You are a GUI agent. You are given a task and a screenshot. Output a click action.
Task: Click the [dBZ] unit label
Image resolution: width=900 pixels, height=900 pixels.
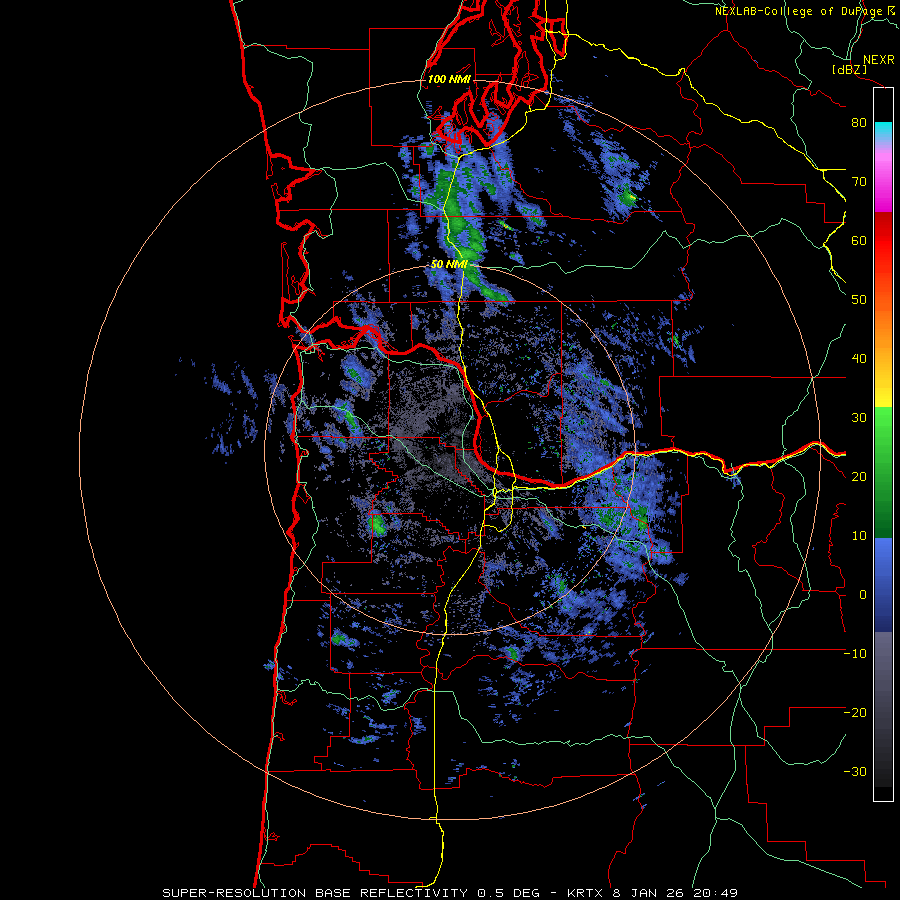[x=850, y=69]
